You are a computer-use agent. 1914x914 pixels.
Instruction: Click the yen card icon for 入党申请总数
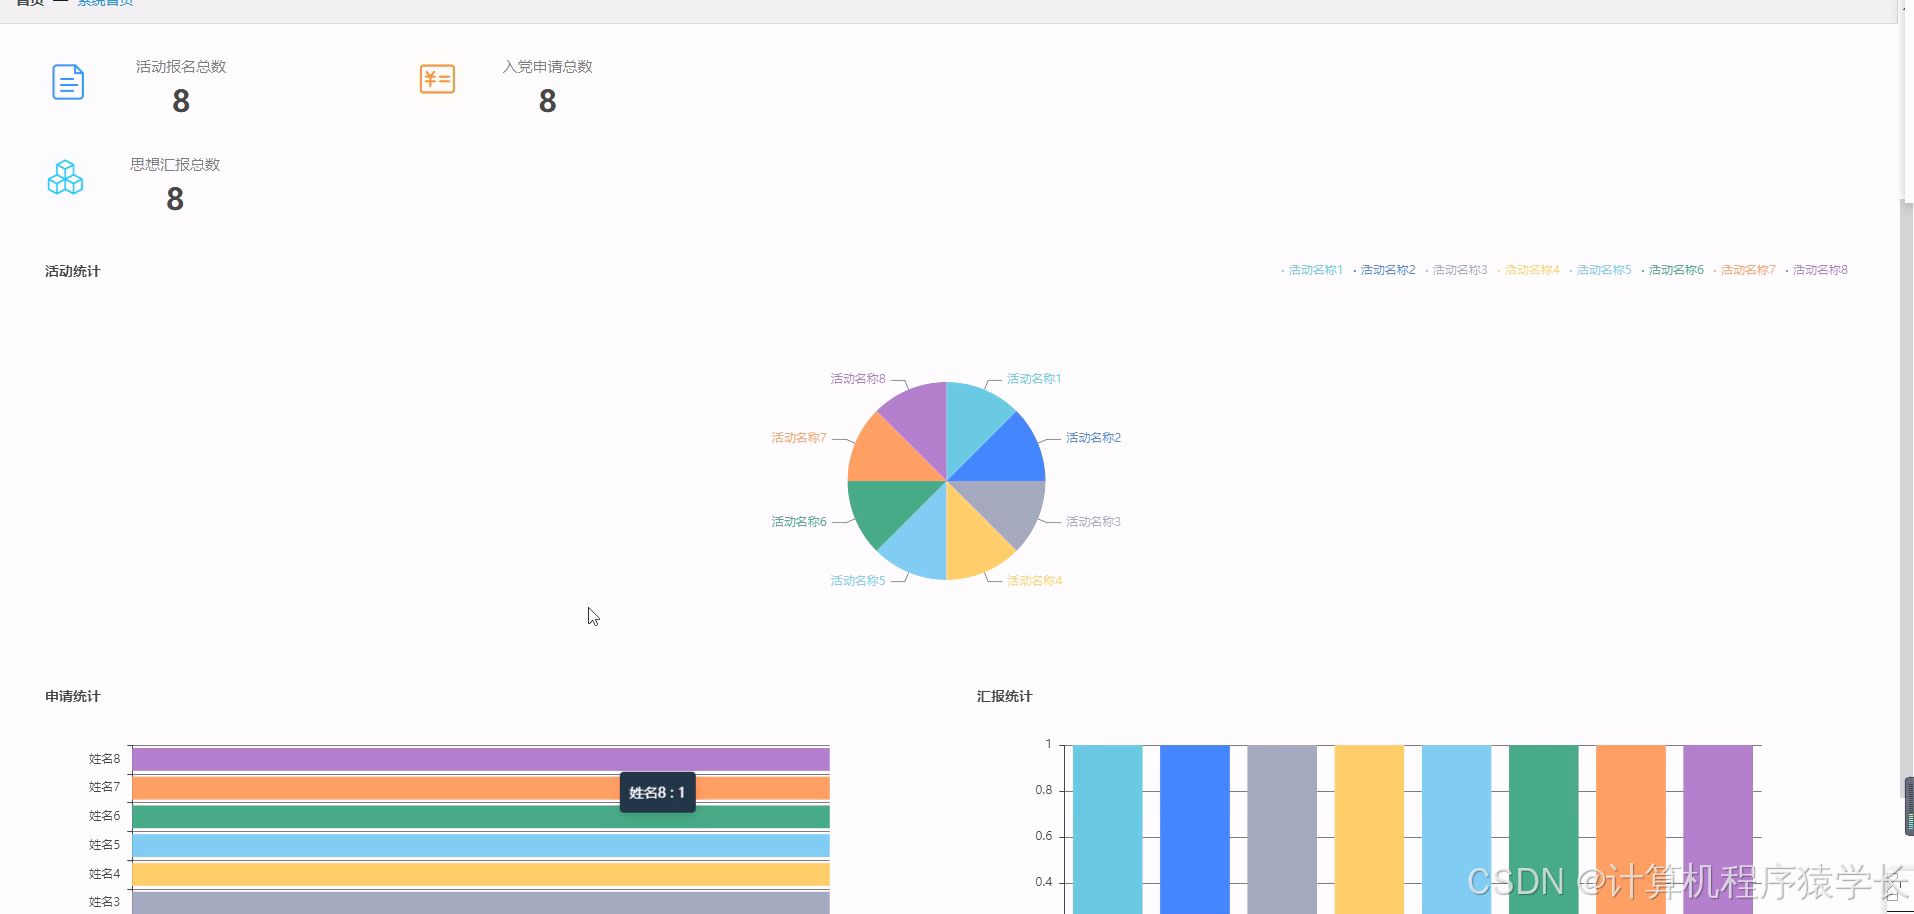437,79
